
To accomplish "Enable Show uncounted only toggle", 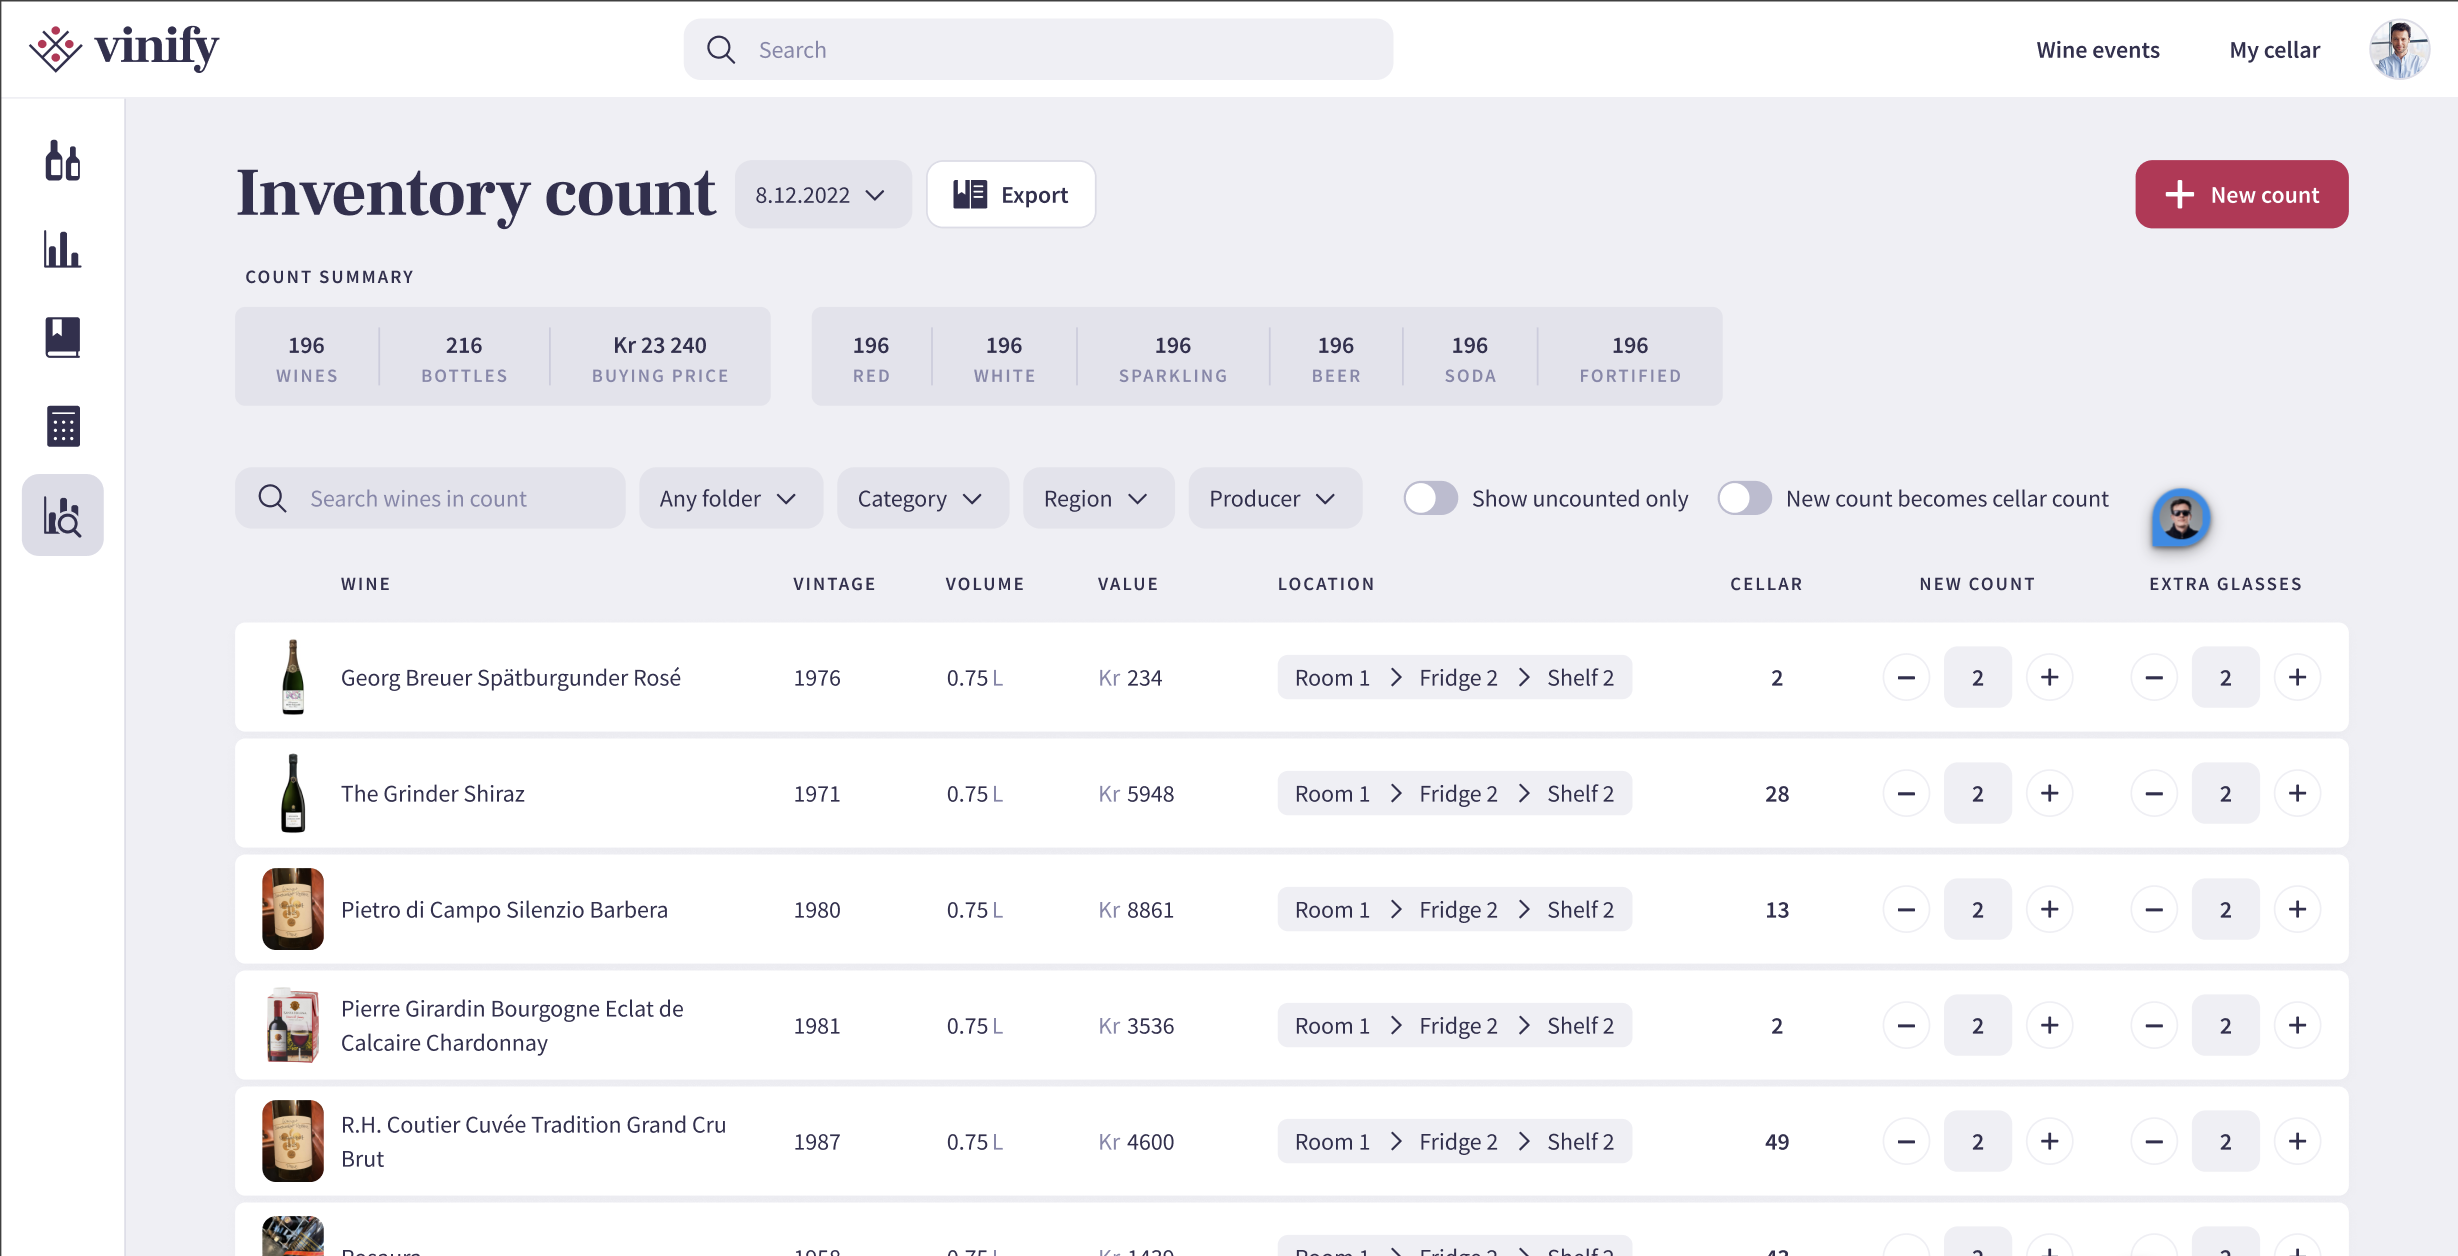I will pyautogui.click(x=1430, y=498).
